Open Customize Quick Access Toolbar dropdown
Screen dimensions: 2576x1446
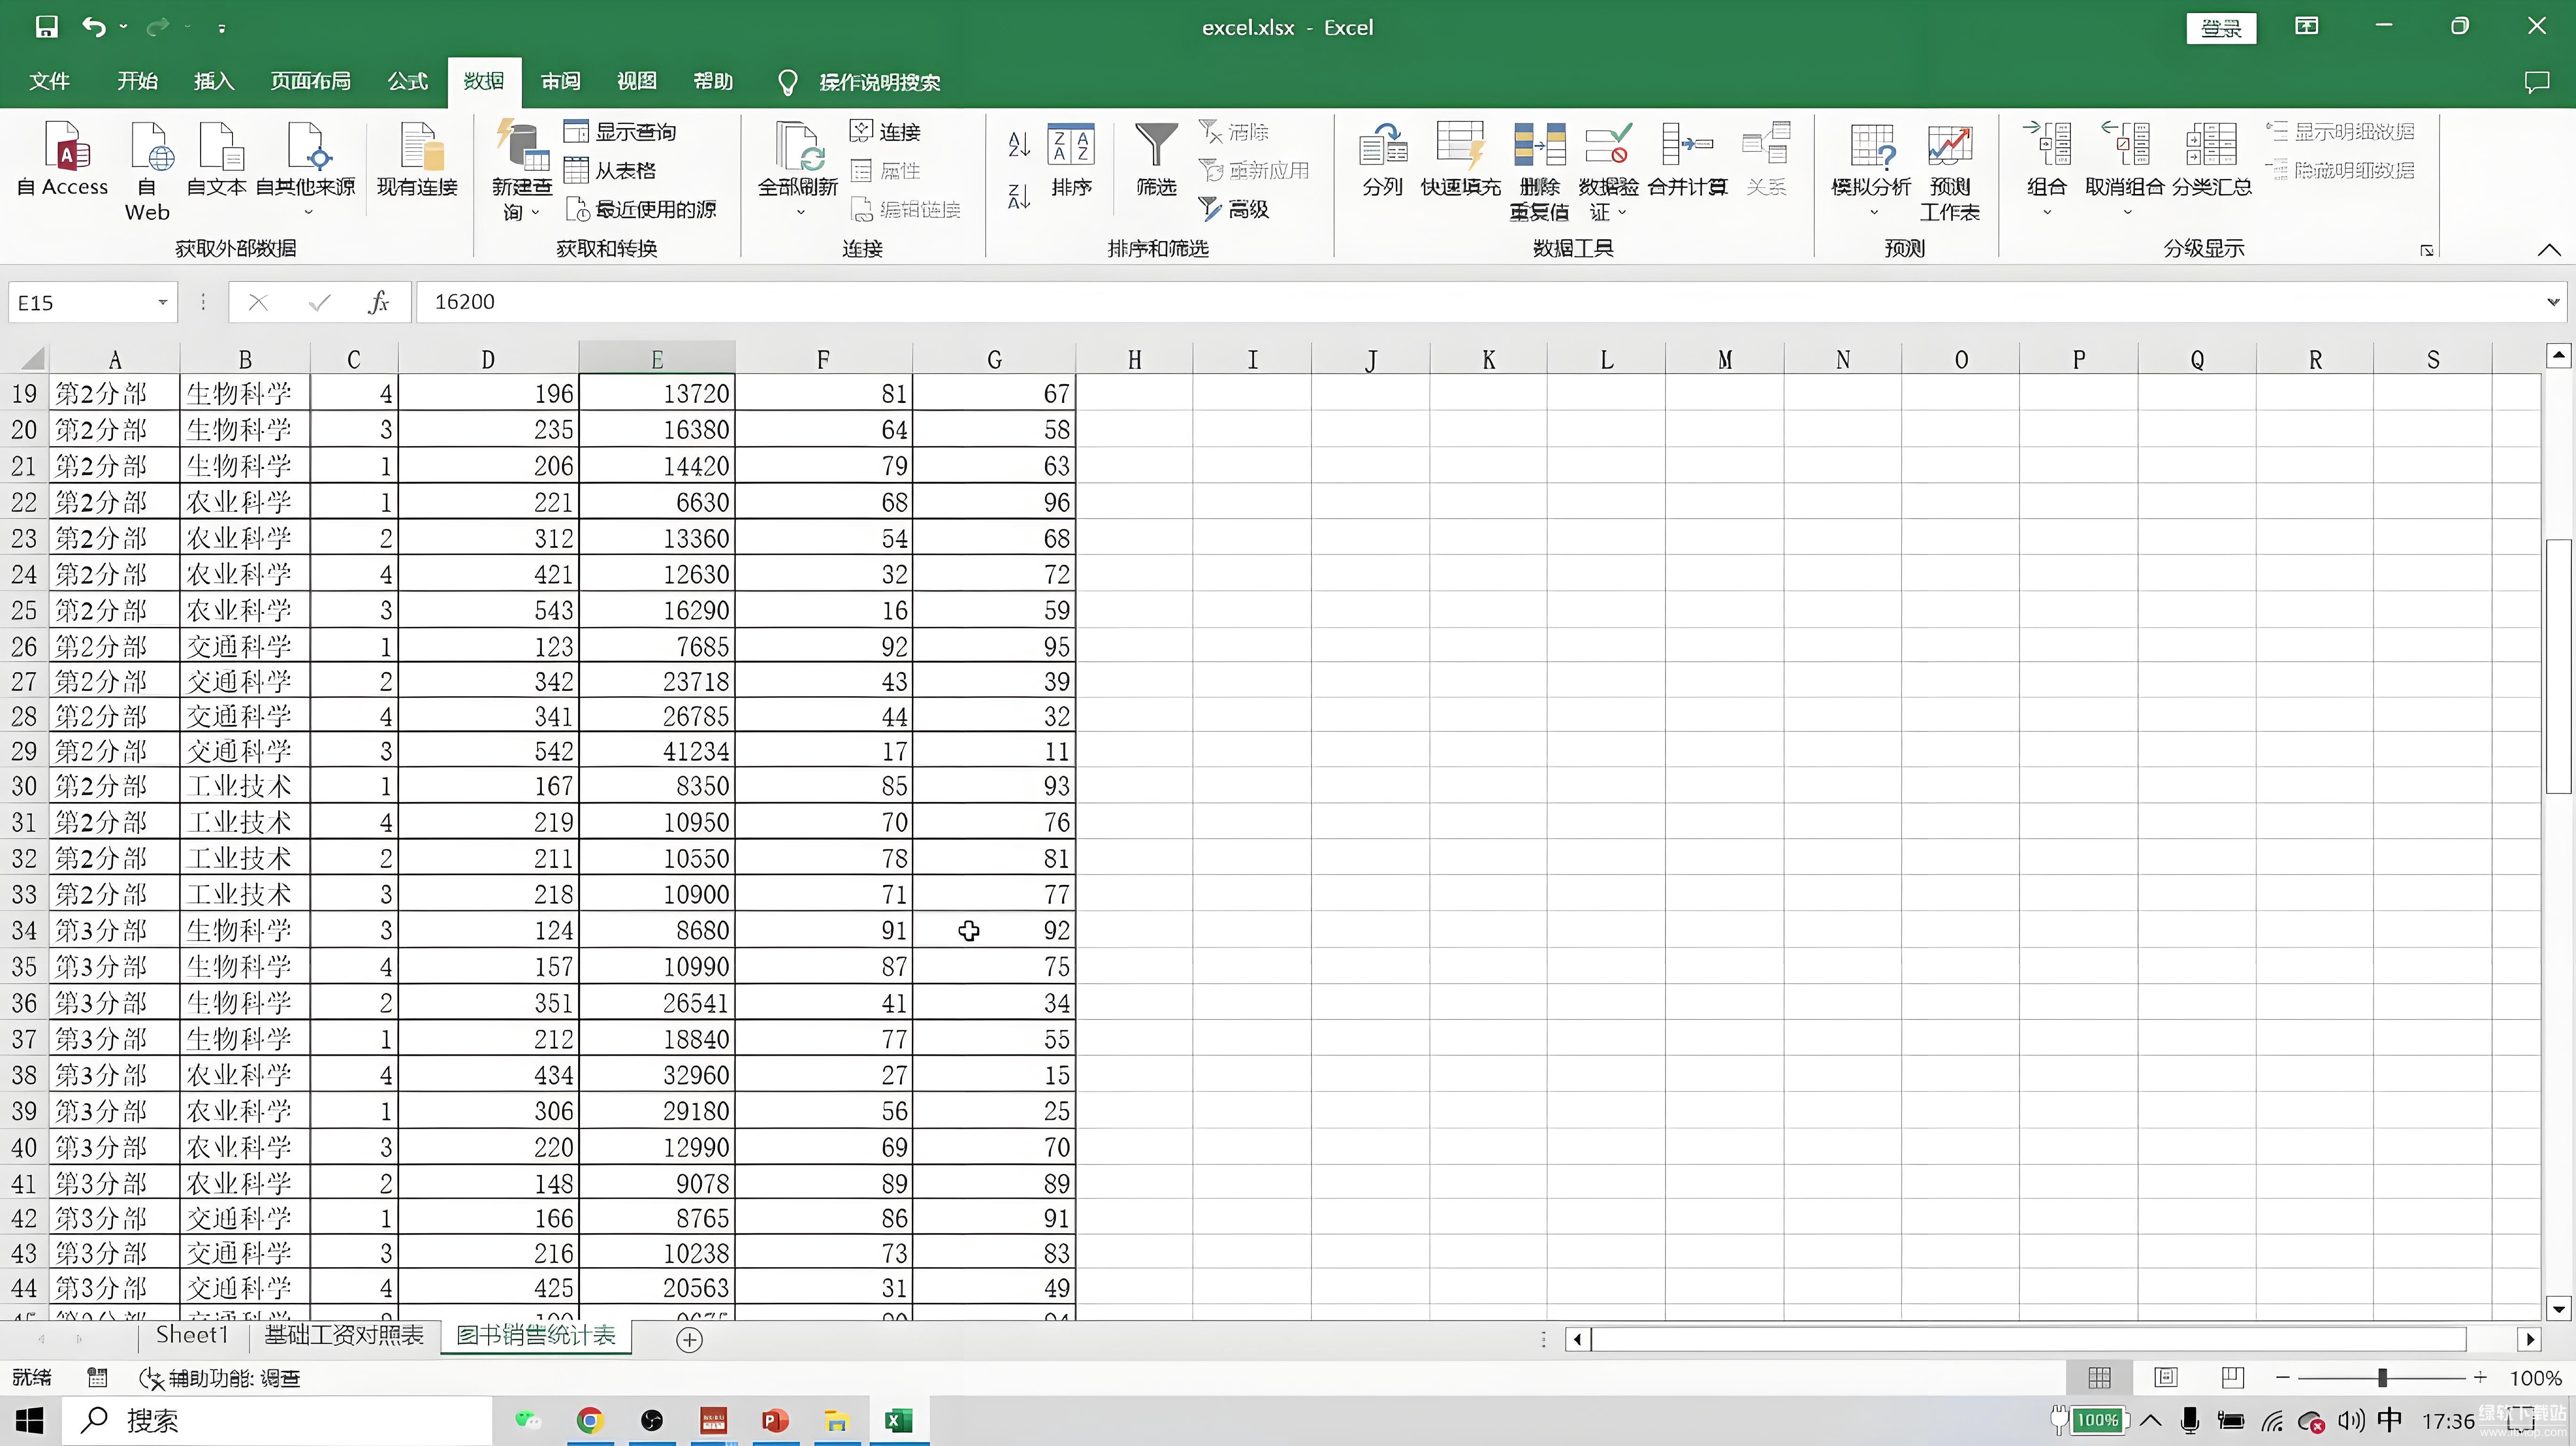(x=222, y=28)
